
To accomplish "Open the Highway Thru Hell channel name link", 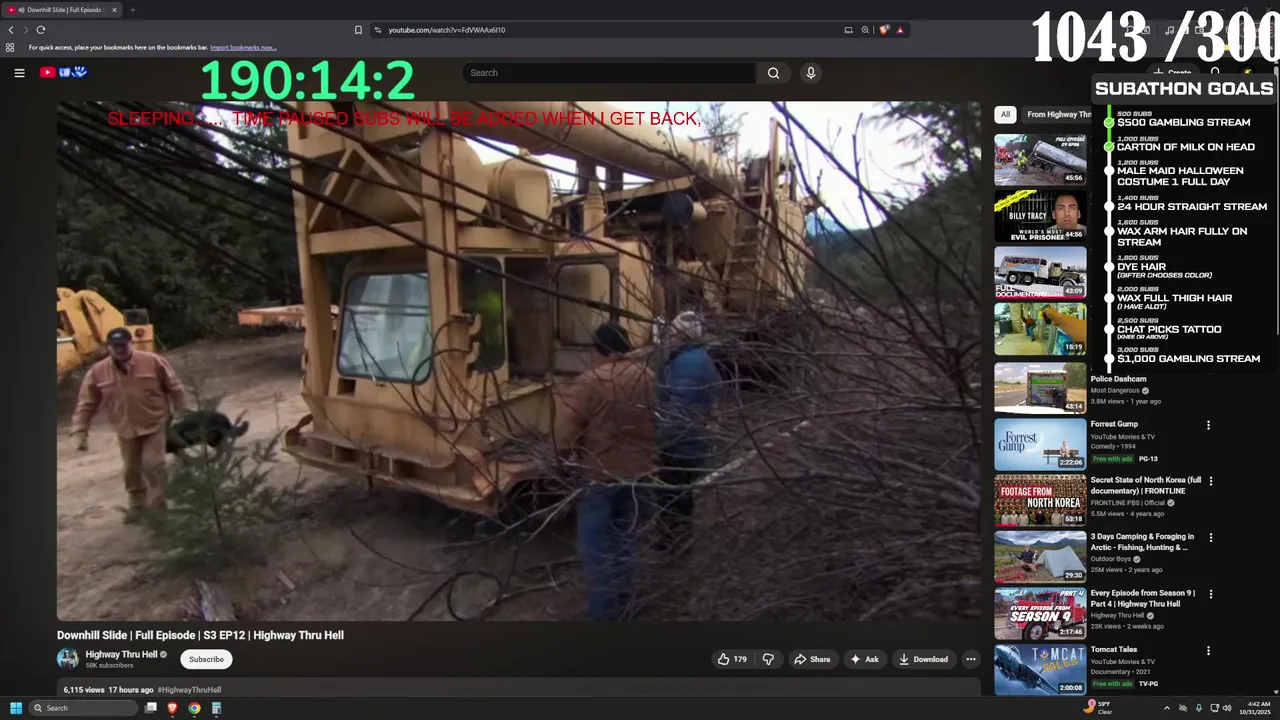I will point(121,654).
